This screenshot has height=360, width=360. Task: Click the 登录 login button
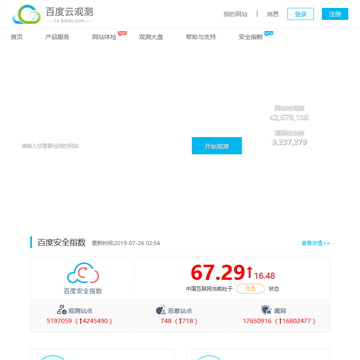(x=301, y=14)
